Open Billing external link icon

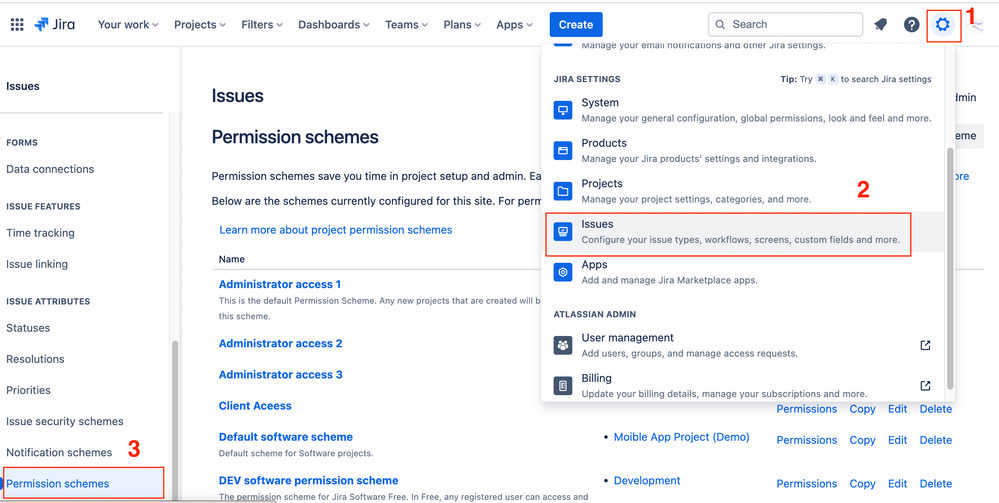point(926,386)
